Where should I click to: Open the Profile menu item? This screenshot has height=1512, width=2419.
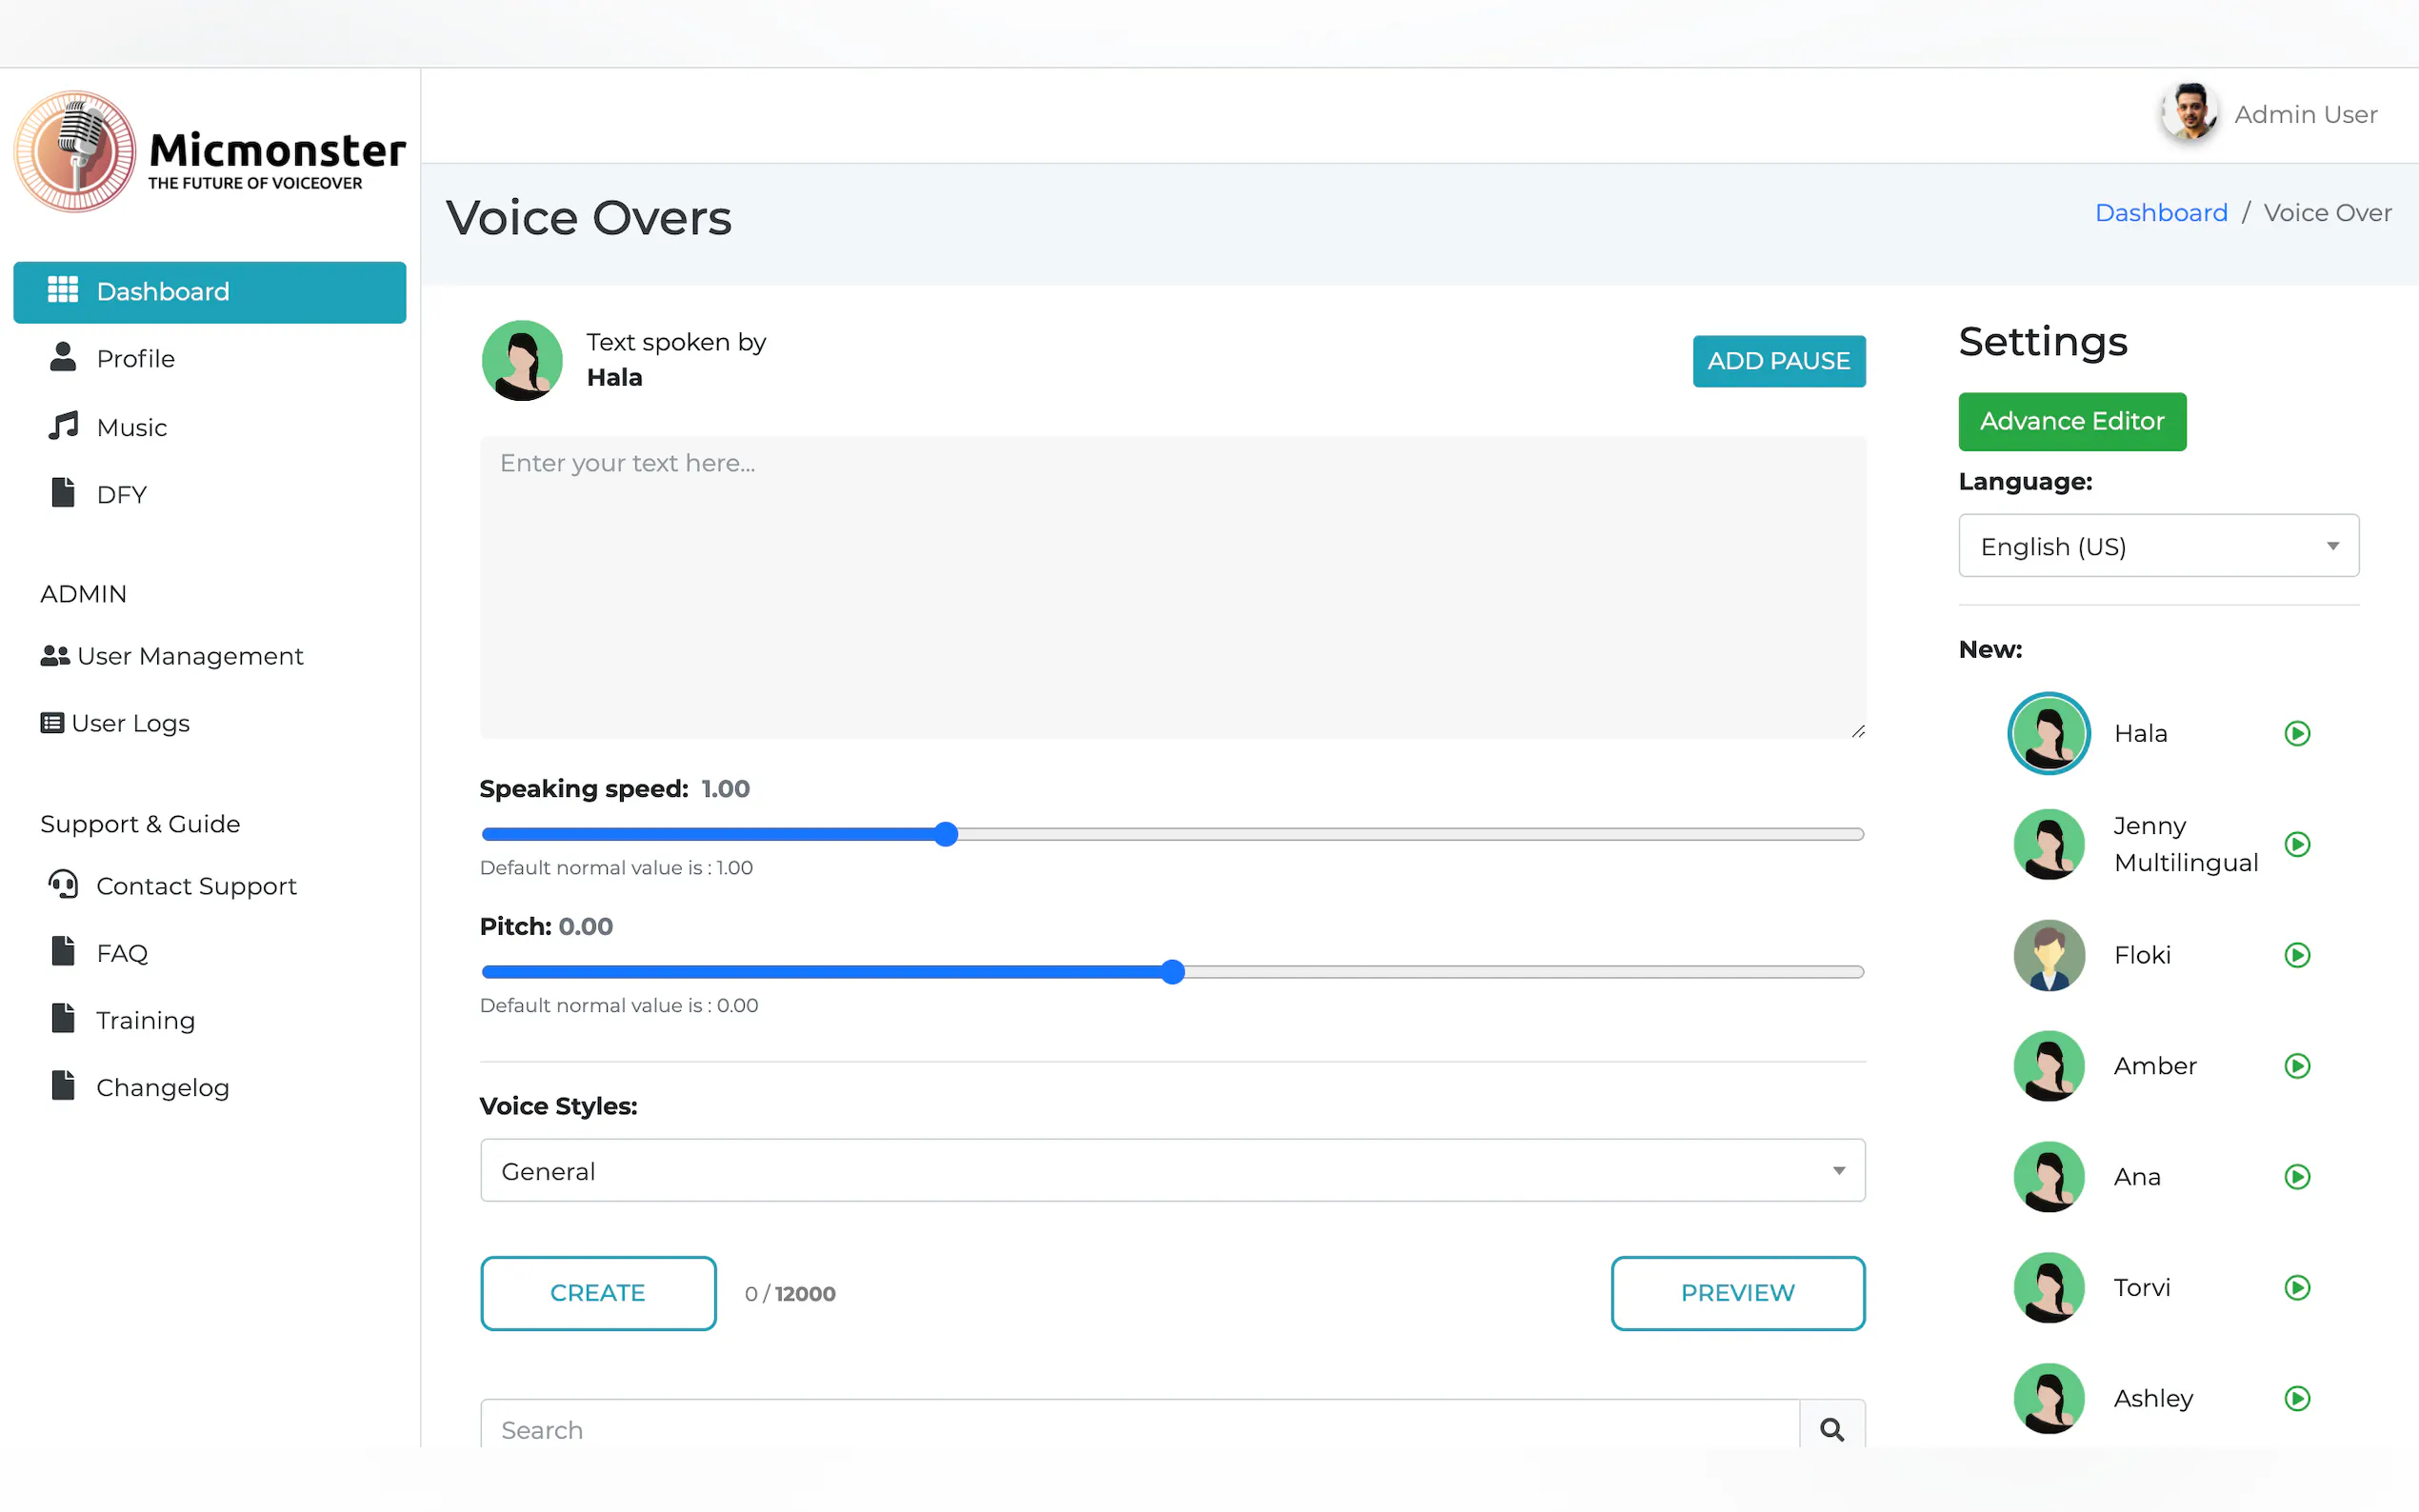click(135, 358)
